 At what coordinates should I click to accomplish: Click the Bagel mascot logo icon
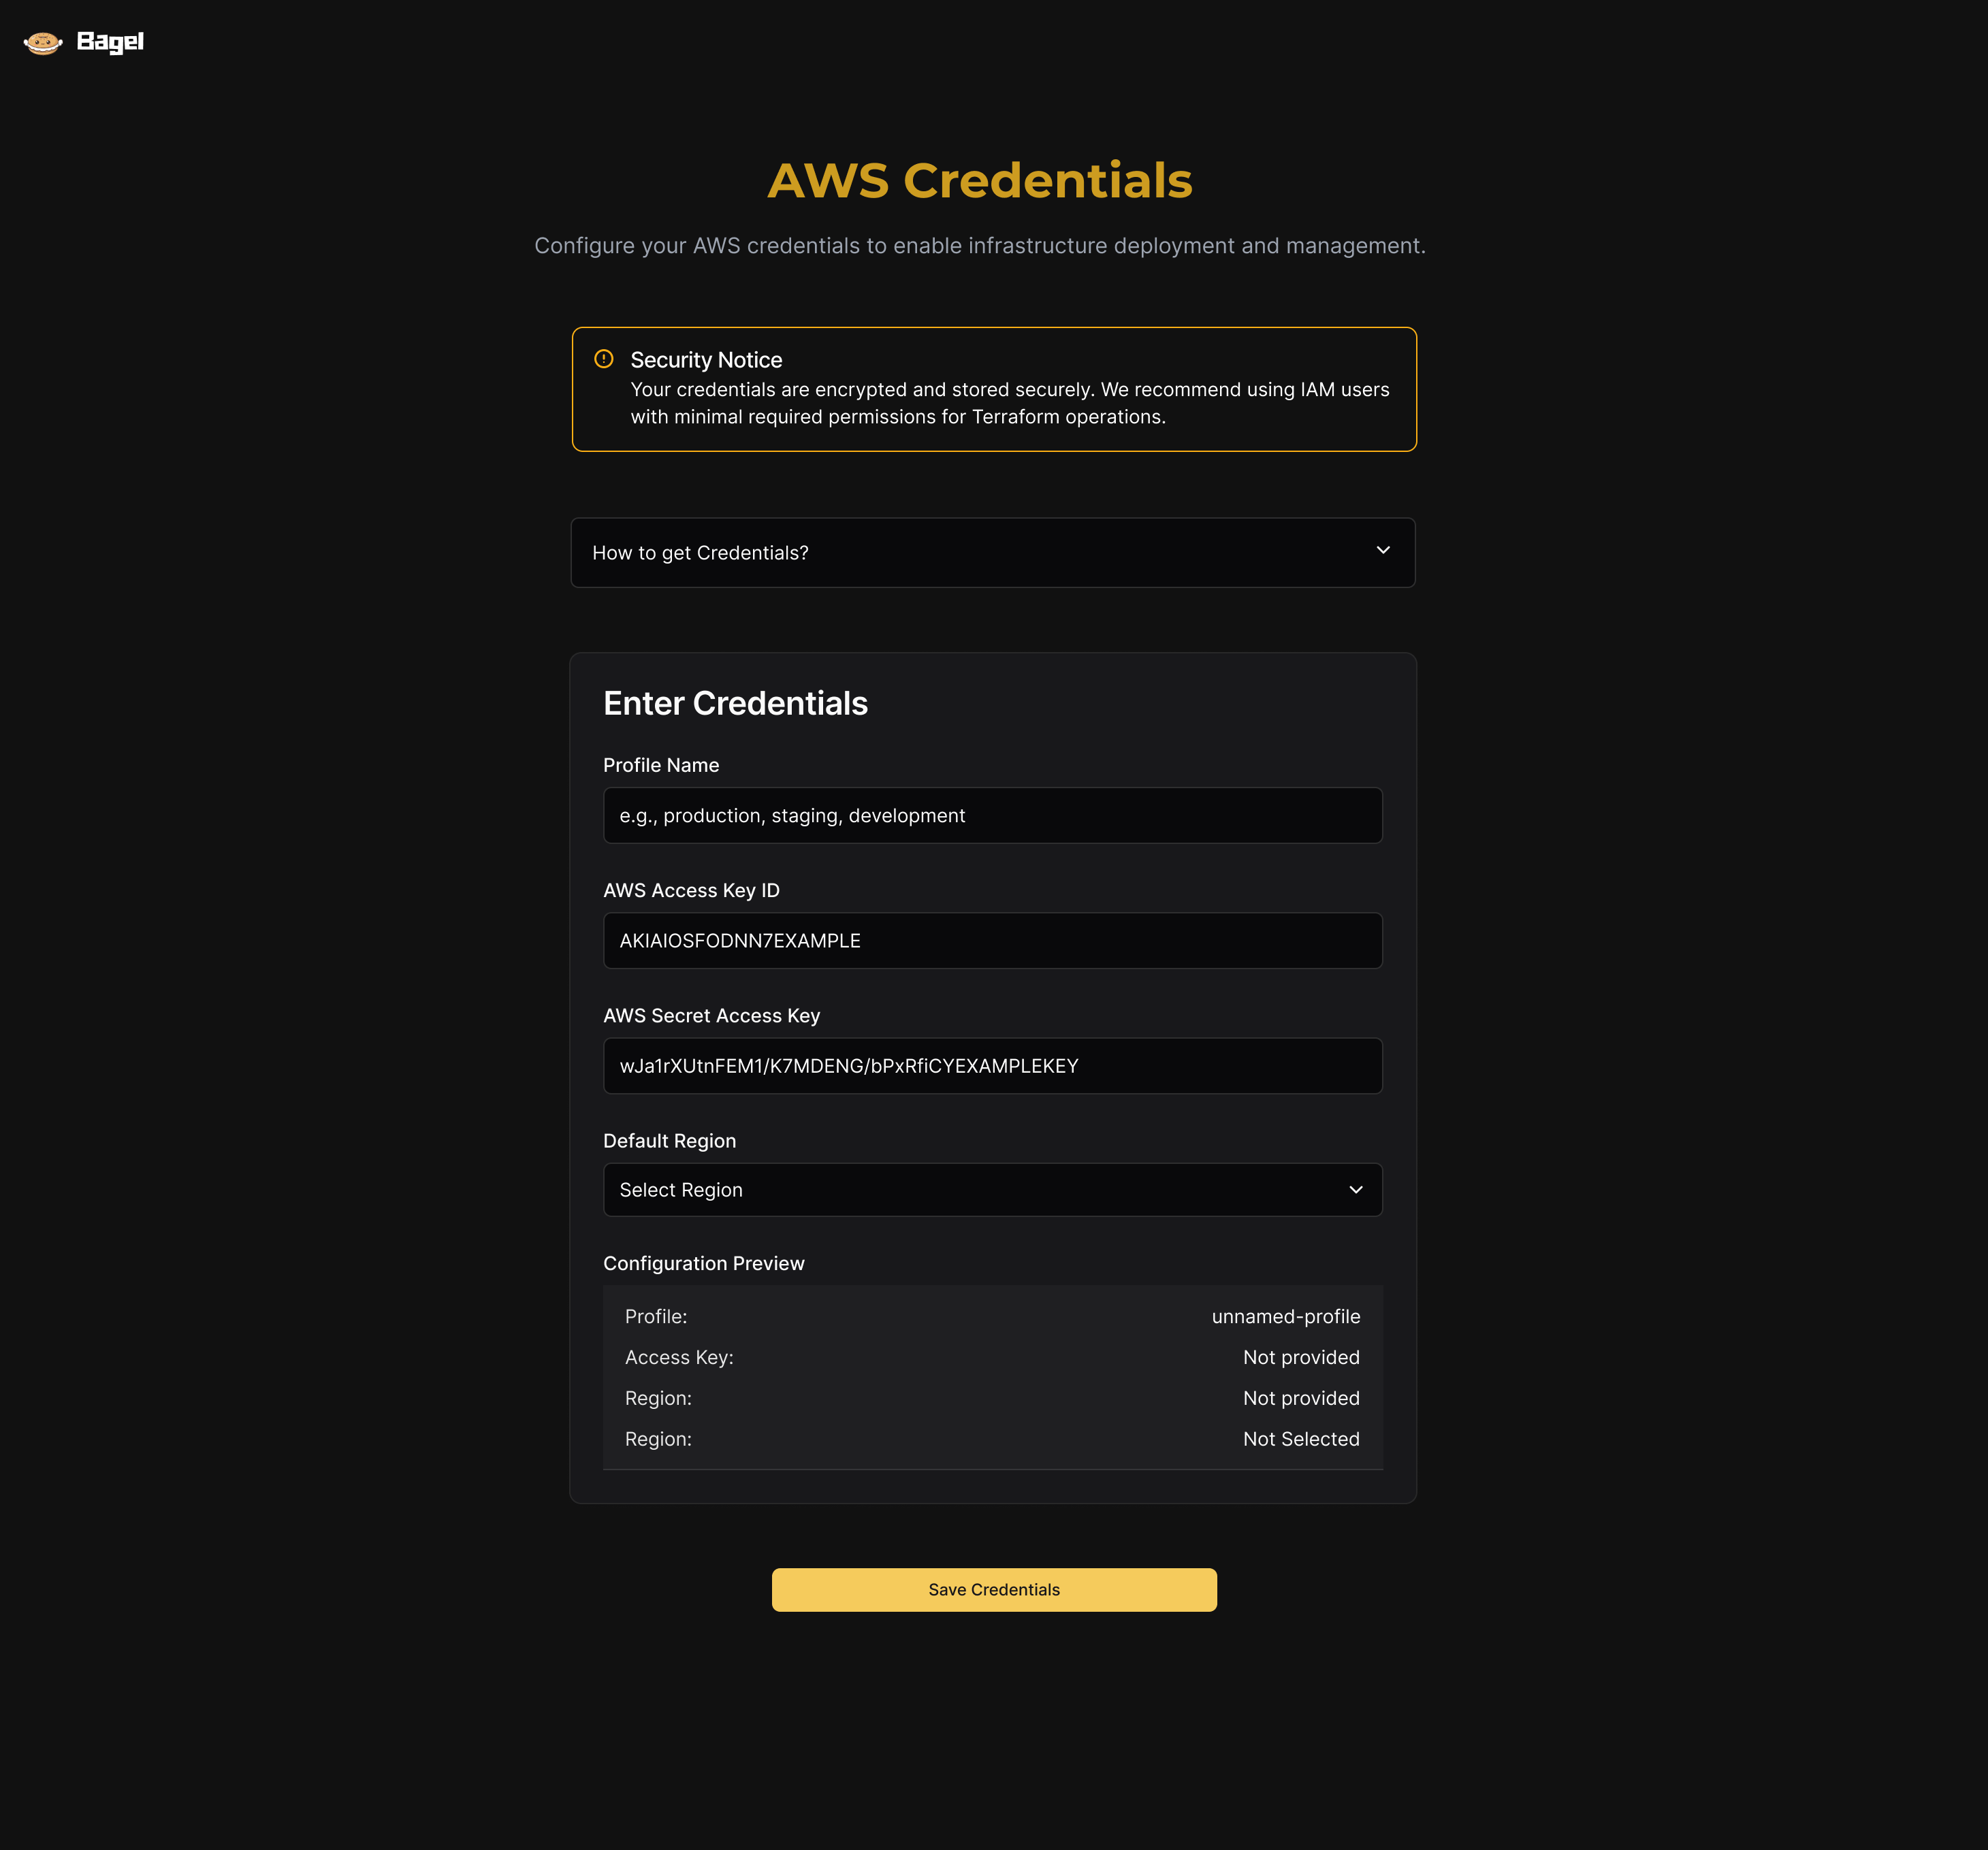pos(43,42)
